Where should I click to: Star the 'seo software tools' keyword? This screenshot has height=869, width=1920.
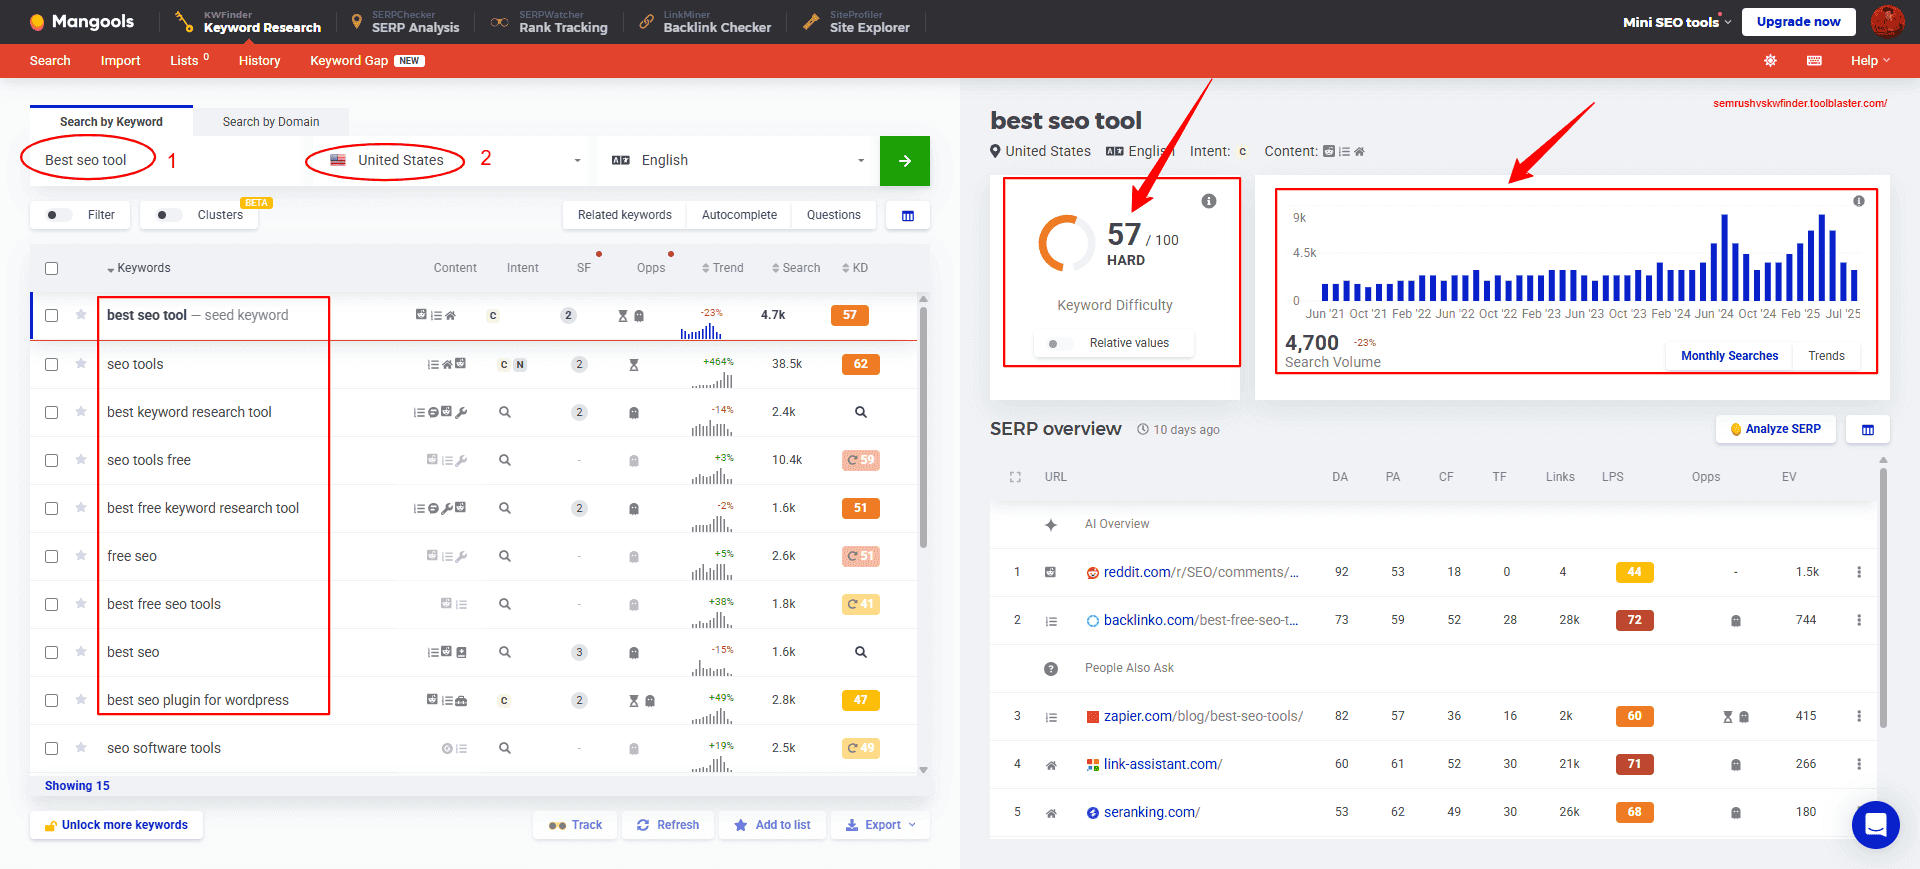click(81, 747)
